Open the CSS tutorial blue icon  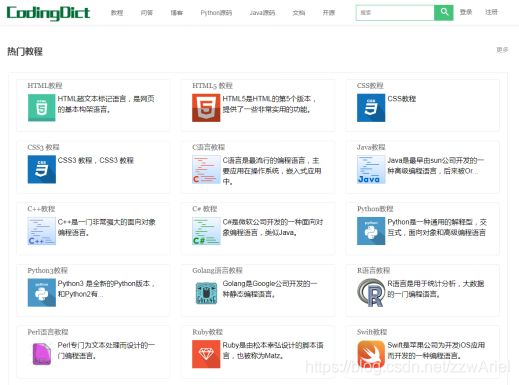371,108
